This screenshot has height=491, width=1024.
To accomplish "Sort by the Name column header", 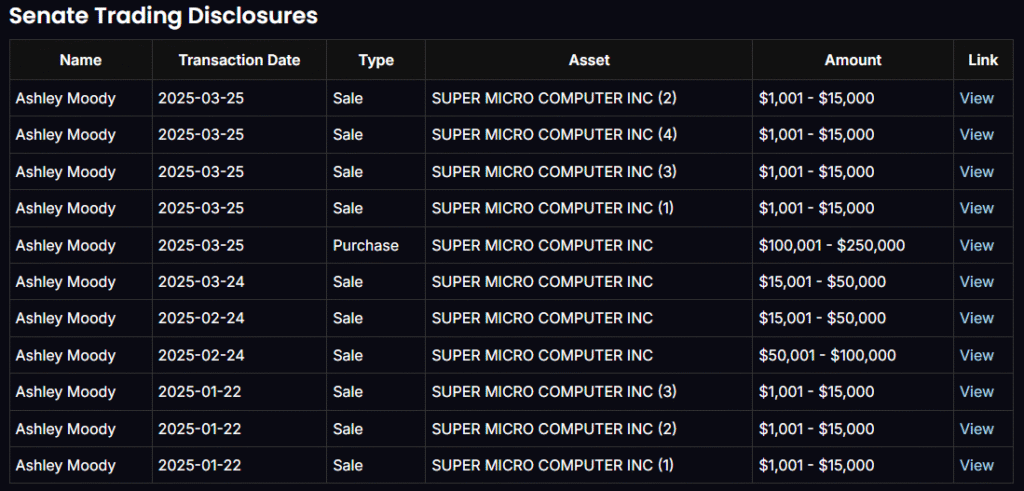I will click(x=81, y=60).
